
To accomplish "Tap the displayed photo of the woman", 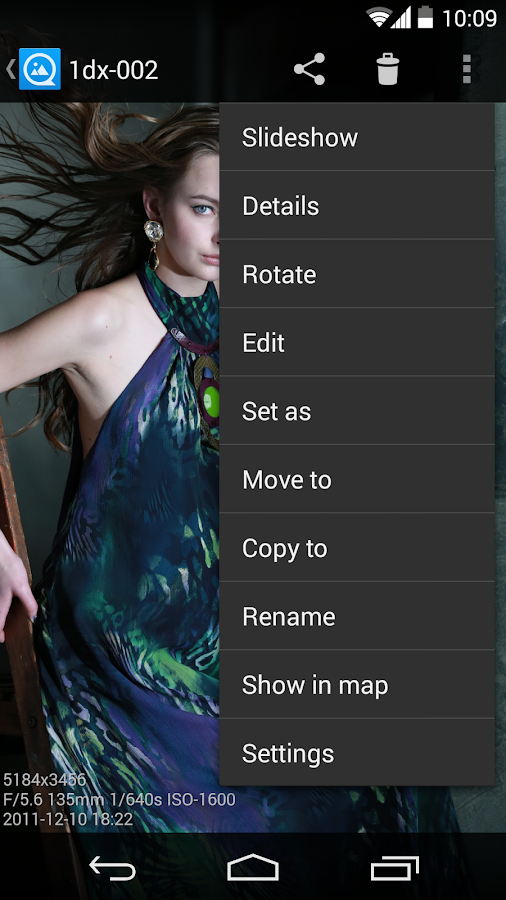I will point(109,468).
